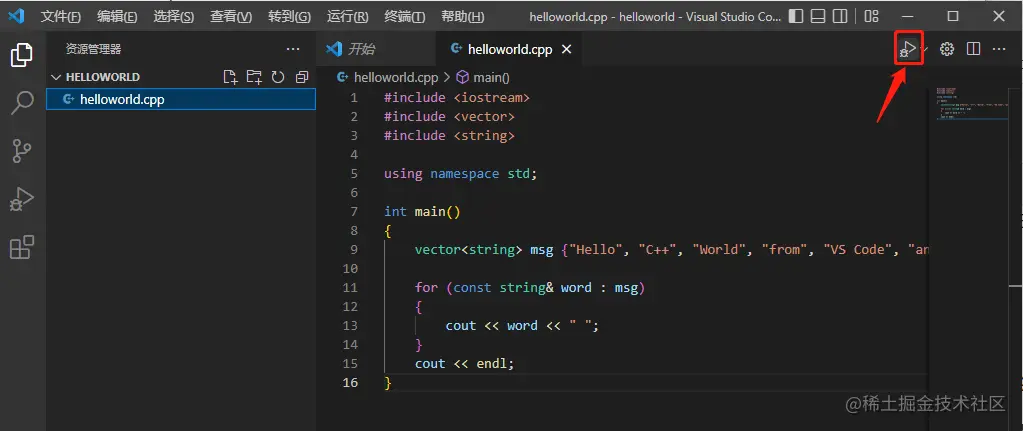Open the Extensions view
The width and height of the screenshot is (1023, 431).
(x=22, y=248)
